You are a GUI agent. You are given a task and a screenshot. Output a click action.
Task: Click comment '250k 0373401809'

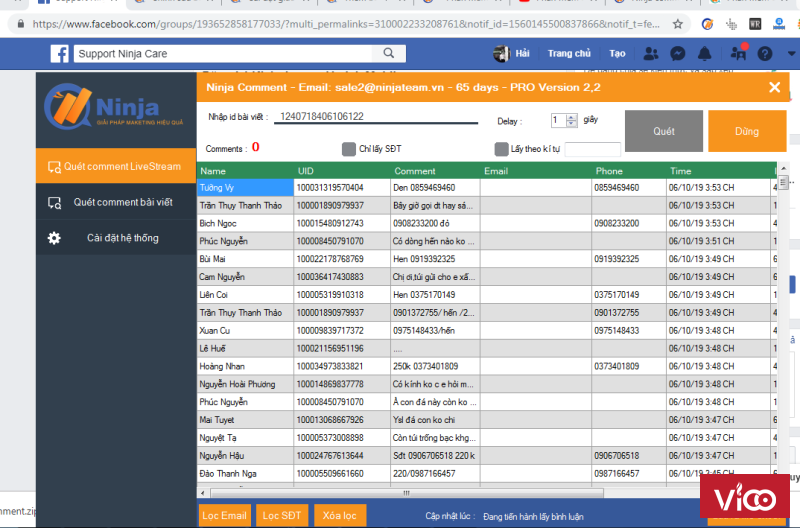coord(435,366)
